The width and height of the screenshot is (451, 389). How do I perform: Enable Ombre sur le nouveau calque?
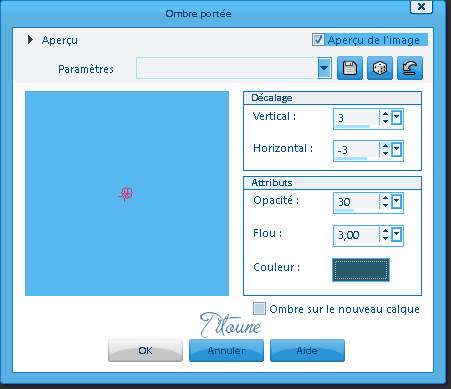[x=259, y=308]
